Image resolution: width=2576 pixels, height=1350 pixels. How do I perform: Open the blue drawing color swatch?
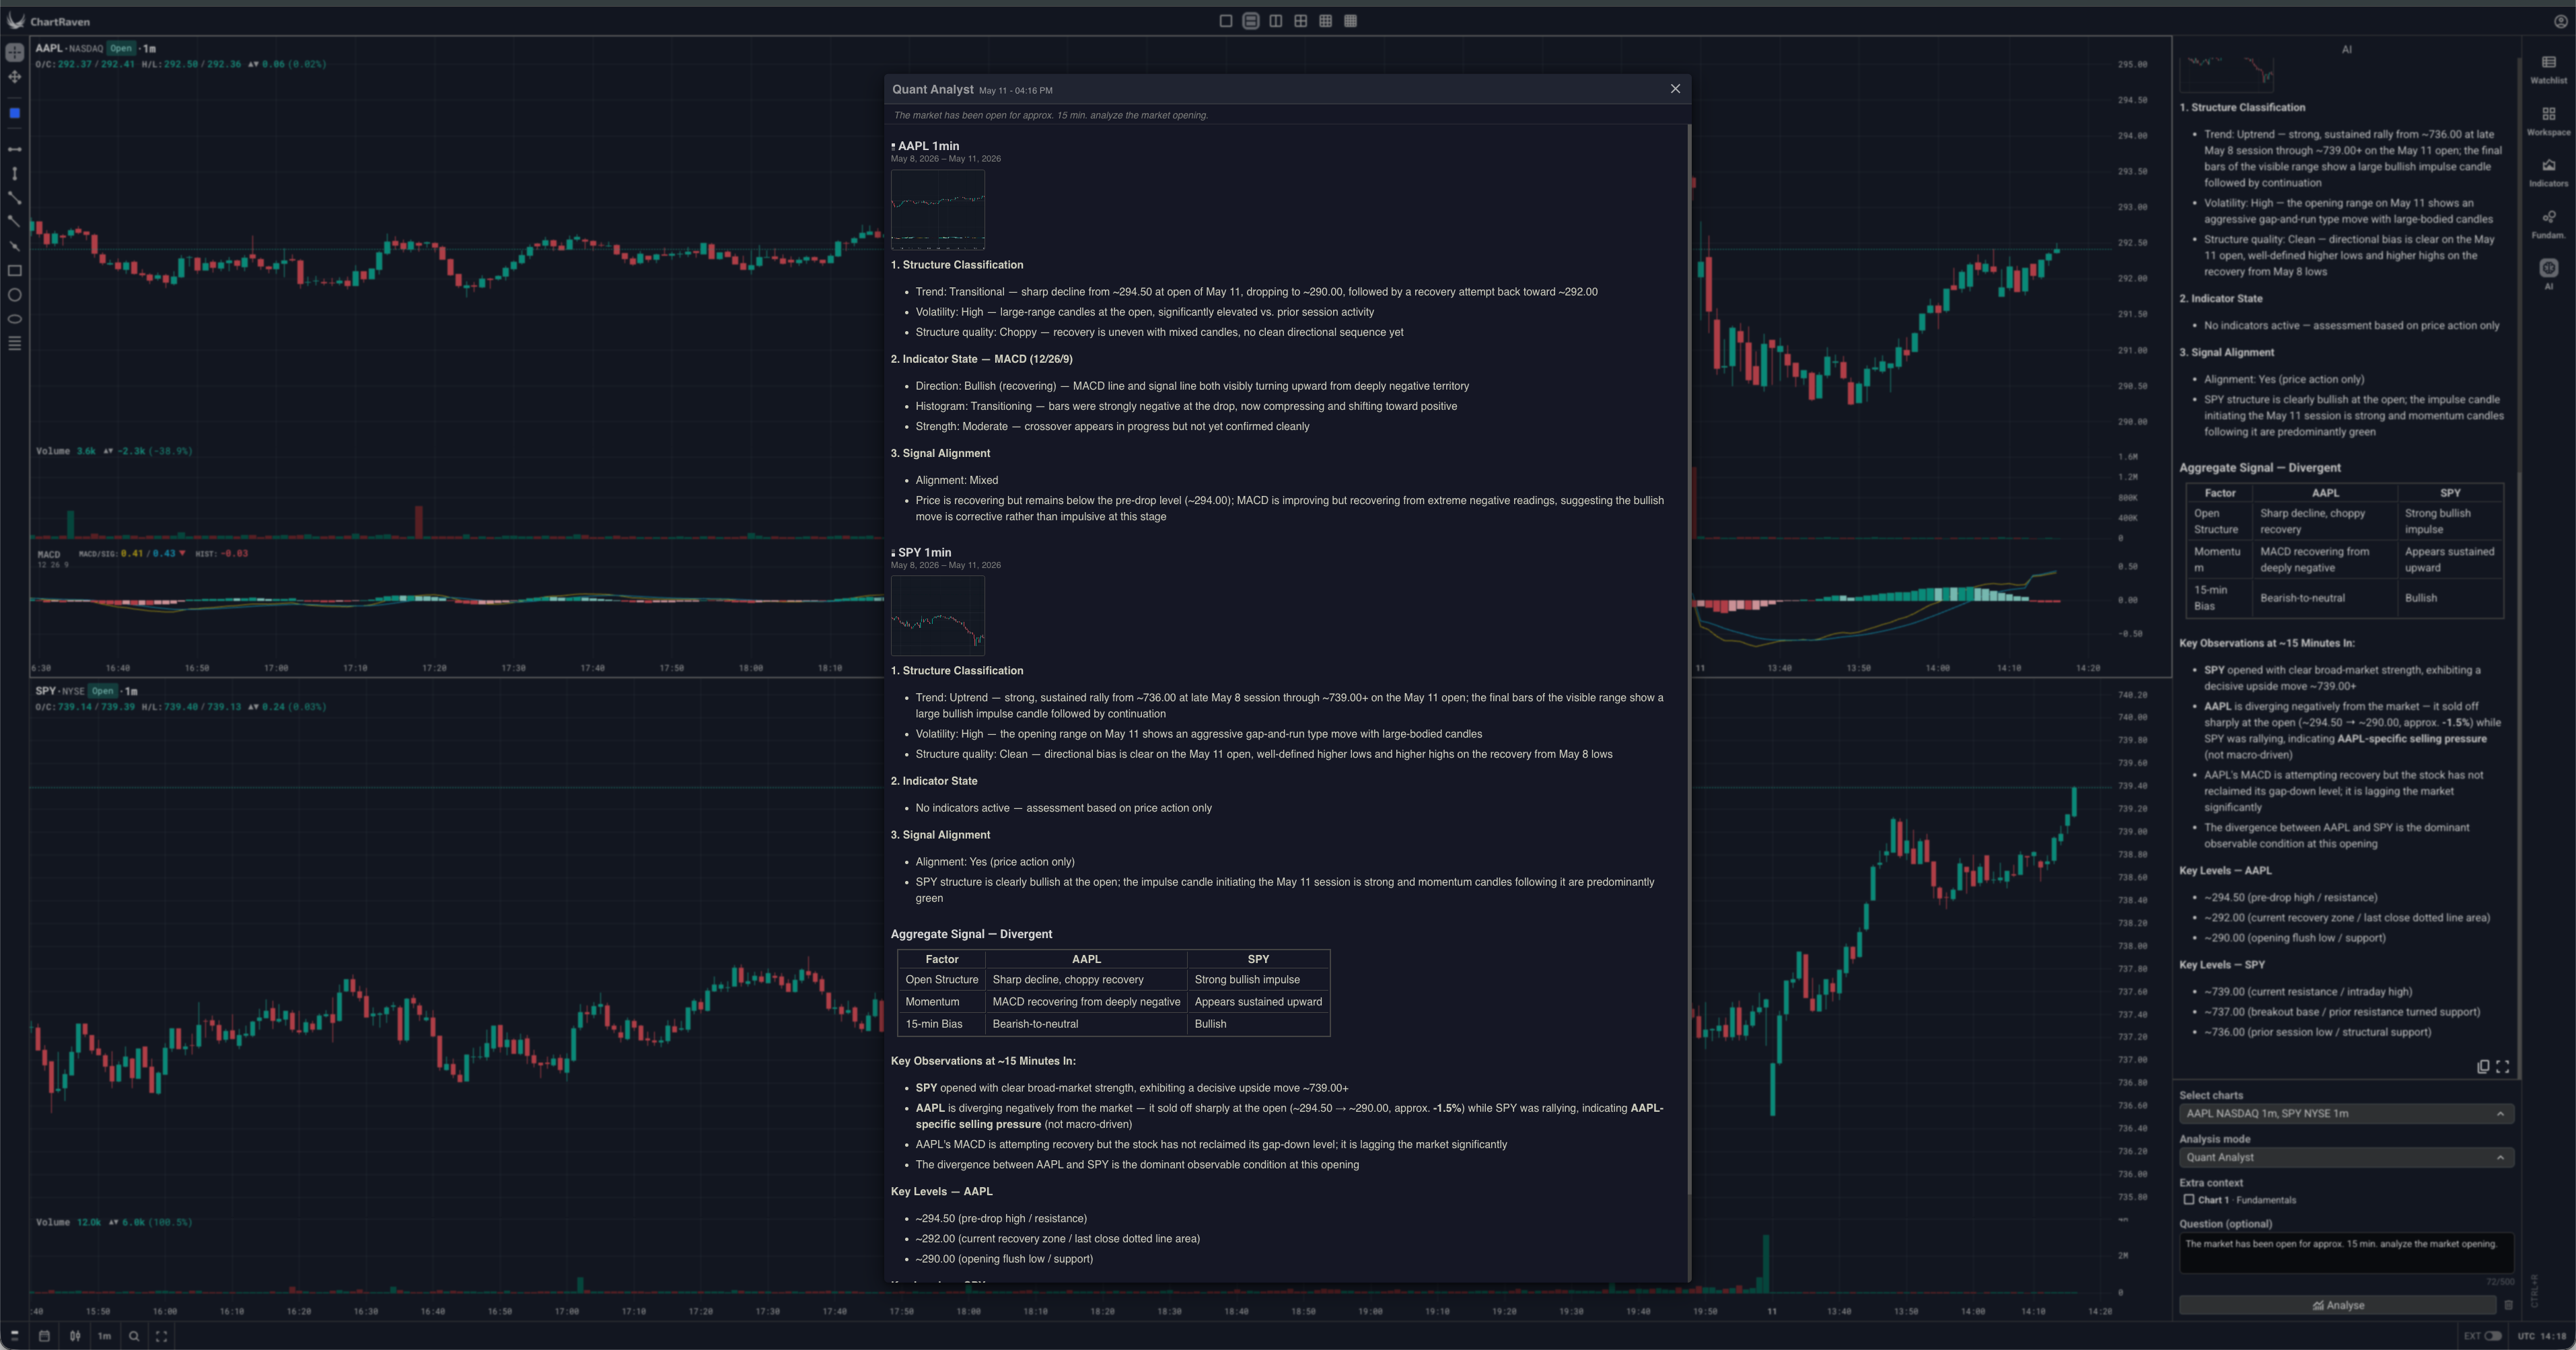pyautogui.click(x=15, y=113)
